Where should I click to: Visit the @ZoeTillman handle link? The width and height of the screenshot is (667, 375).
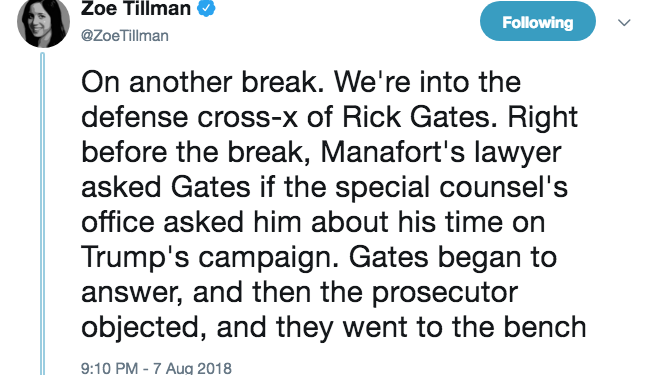point(125,36)
